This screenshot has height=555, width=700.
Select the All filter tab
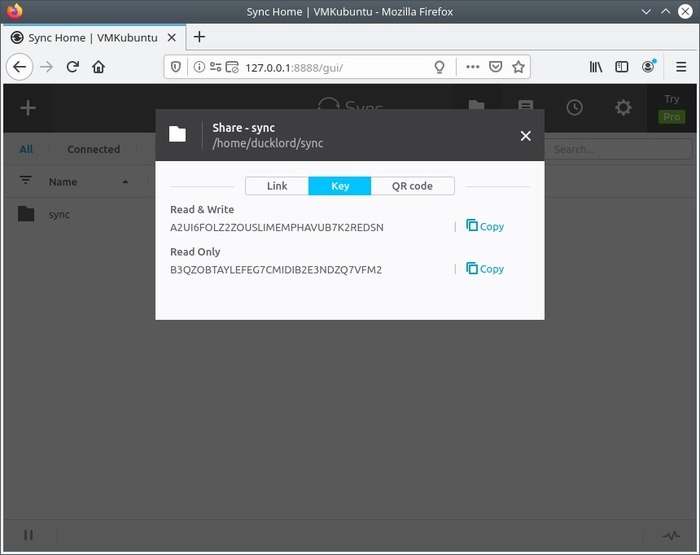tap(26, 149)
